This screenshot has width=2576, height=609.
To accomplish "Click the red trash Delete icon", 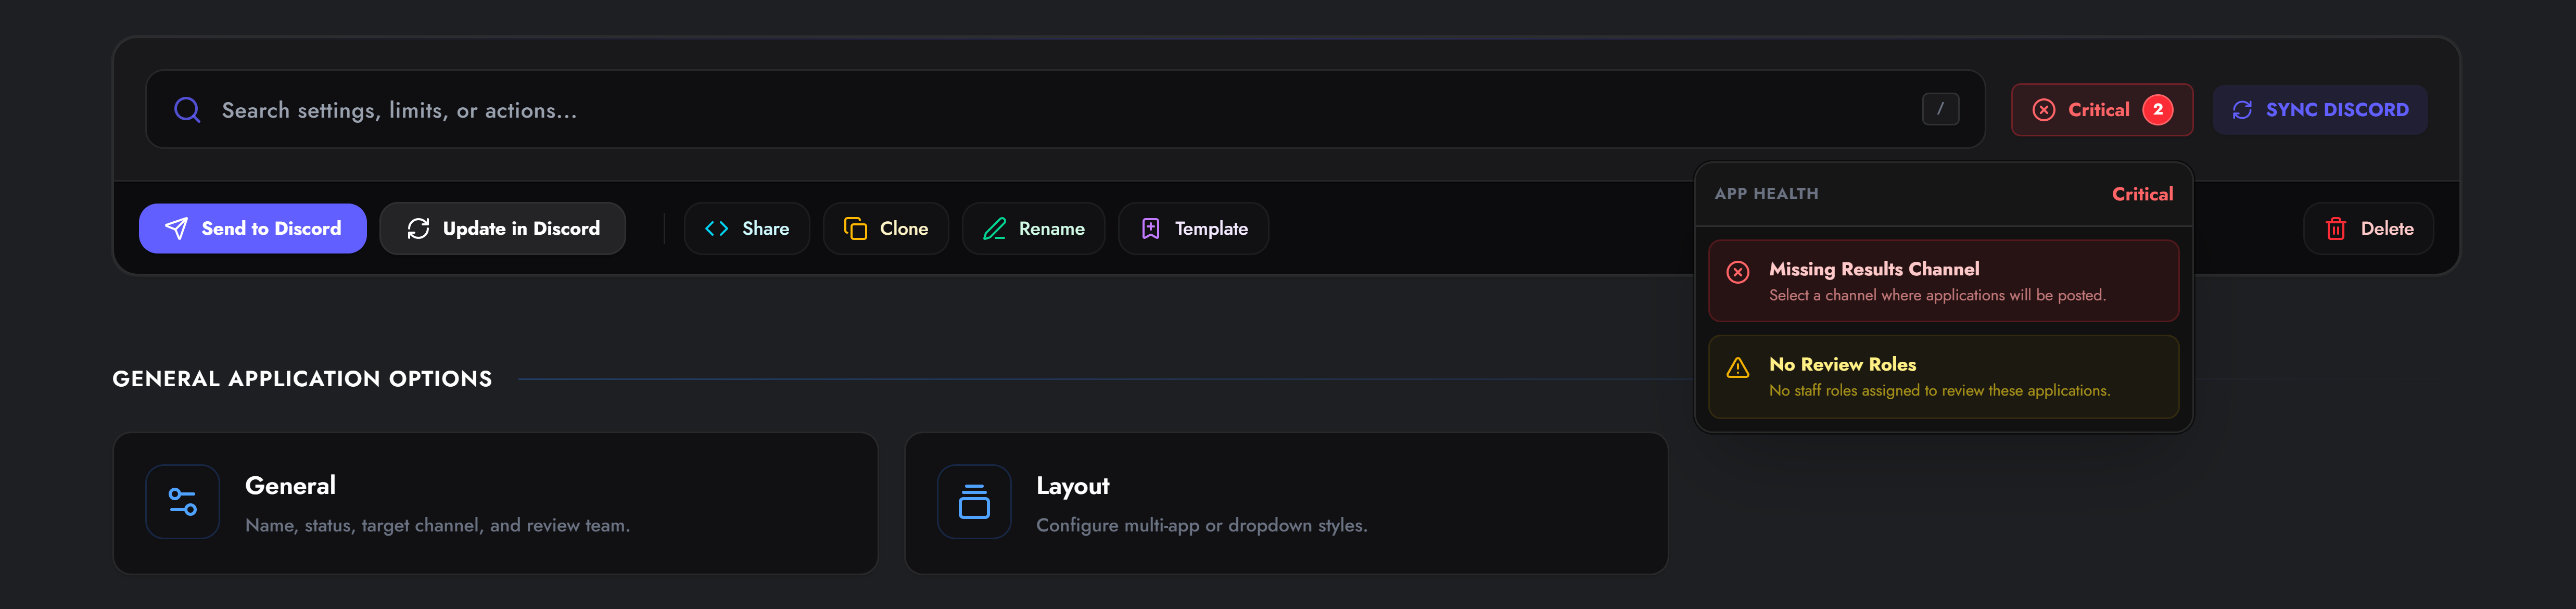I will coord(2336,229).
